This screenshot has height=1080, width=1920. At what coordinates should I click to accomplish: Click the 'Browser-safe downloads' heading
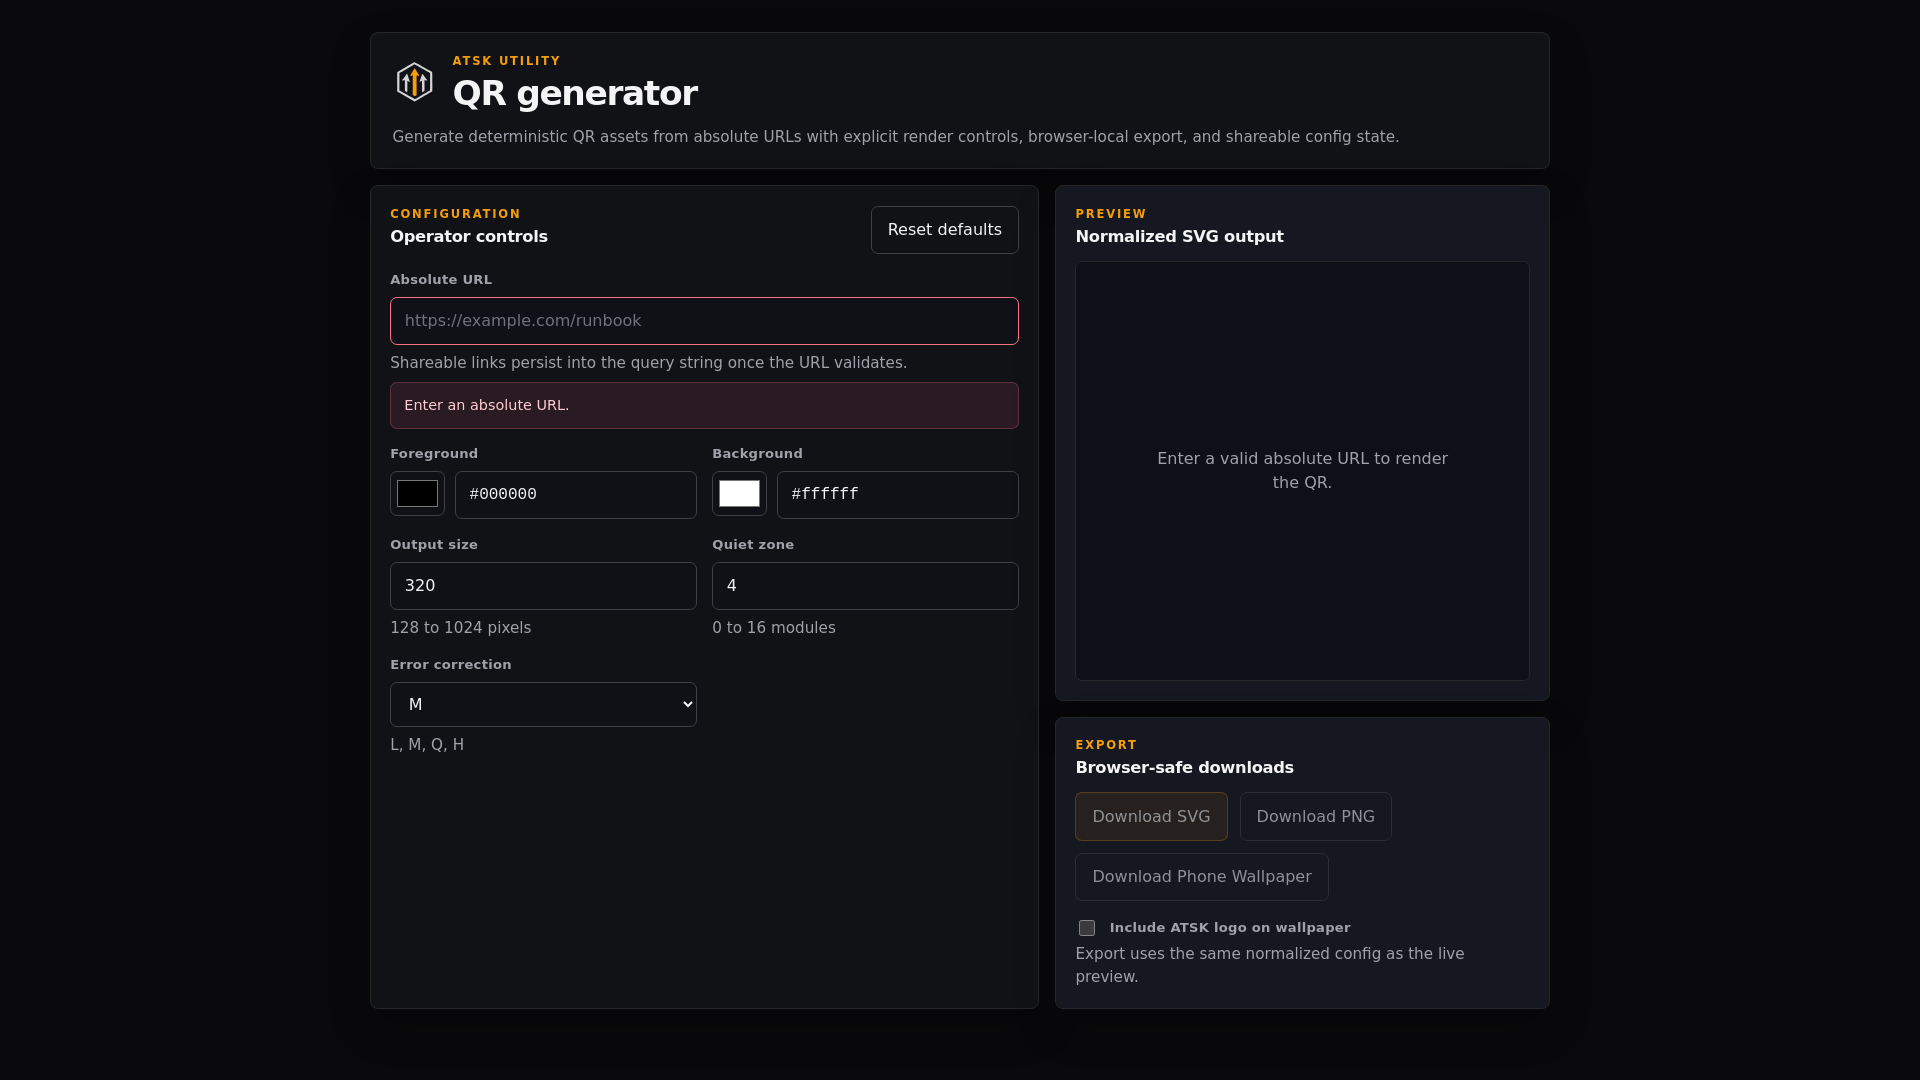1184,768
